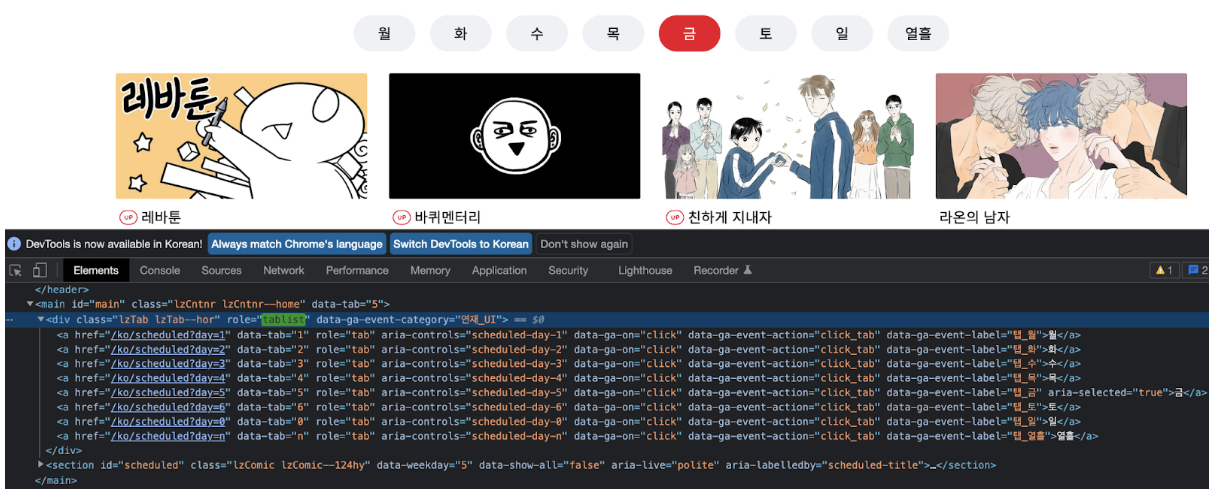Open the Console panel tab
Viewport: 1210px width, 490px height.
[x=160, y=270]
